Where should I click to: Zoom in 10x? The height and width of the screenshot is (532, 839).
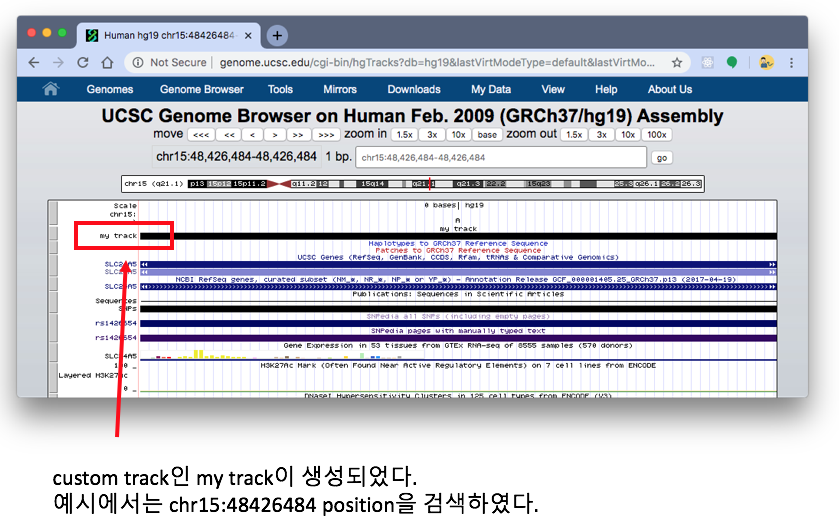point(458,135)
